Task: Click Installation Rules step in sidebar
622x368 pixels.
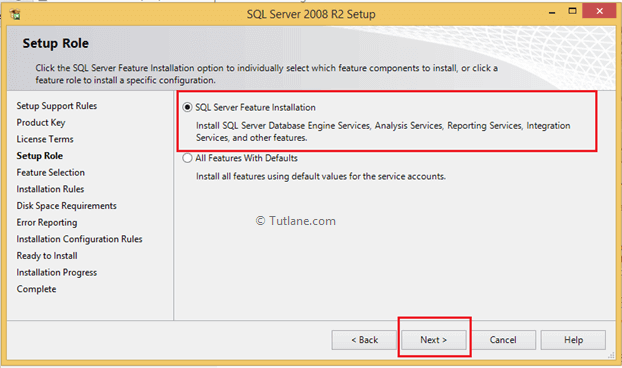Action: pos(50,189)
